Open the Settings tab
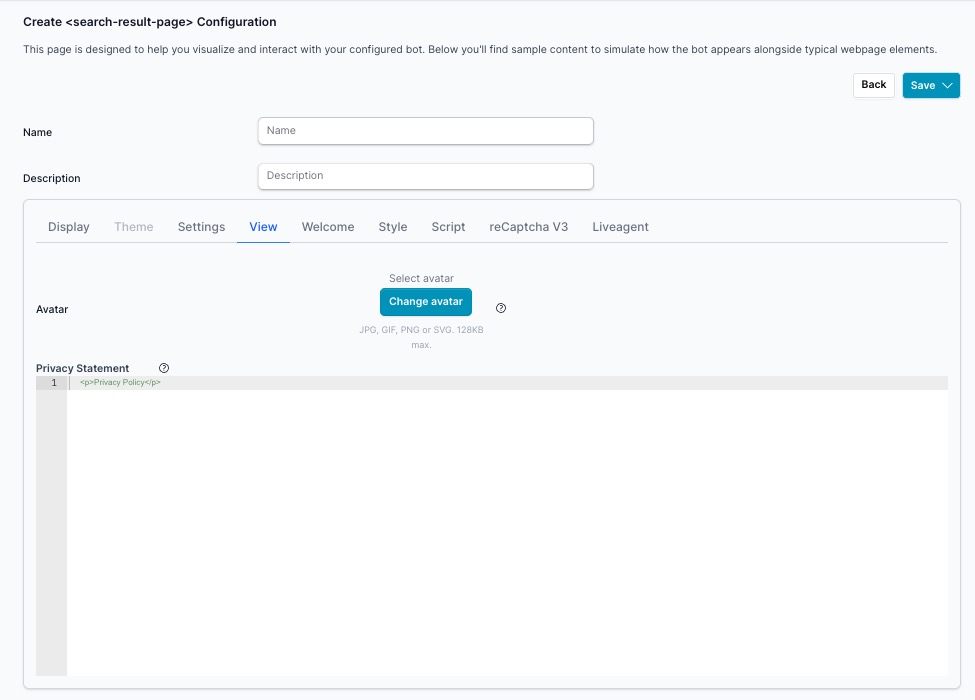The width and height of the screenshot is (975, 700). click(x=201, y=227)
